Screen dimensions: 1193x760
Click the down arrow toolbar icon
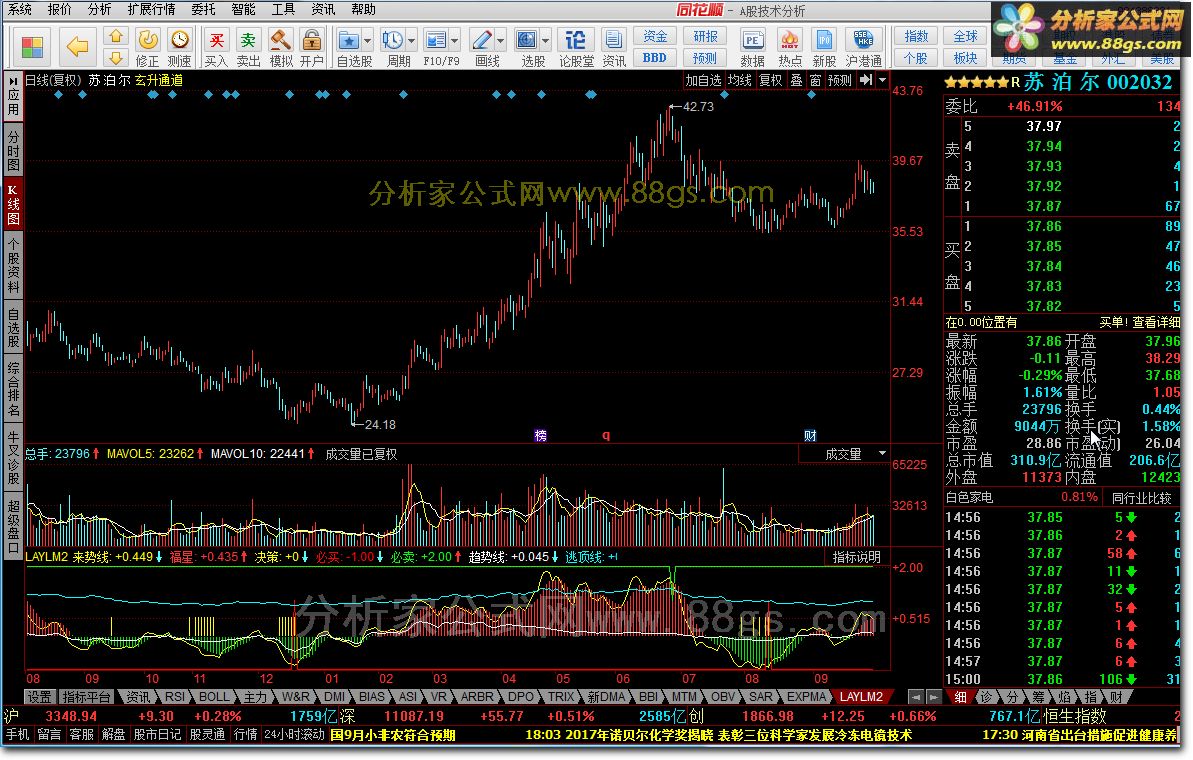click(116, 58)
